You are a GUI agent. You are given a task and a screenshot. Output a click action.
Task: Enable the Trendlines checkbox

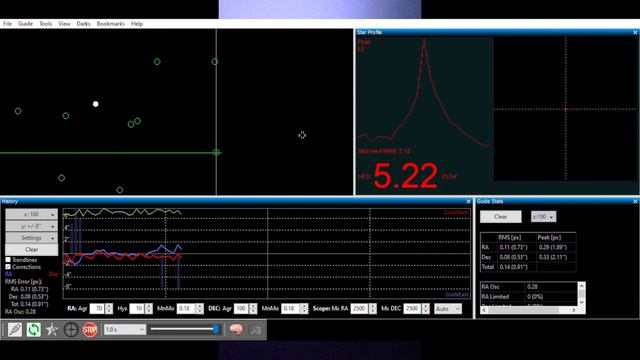coord(8,260)
